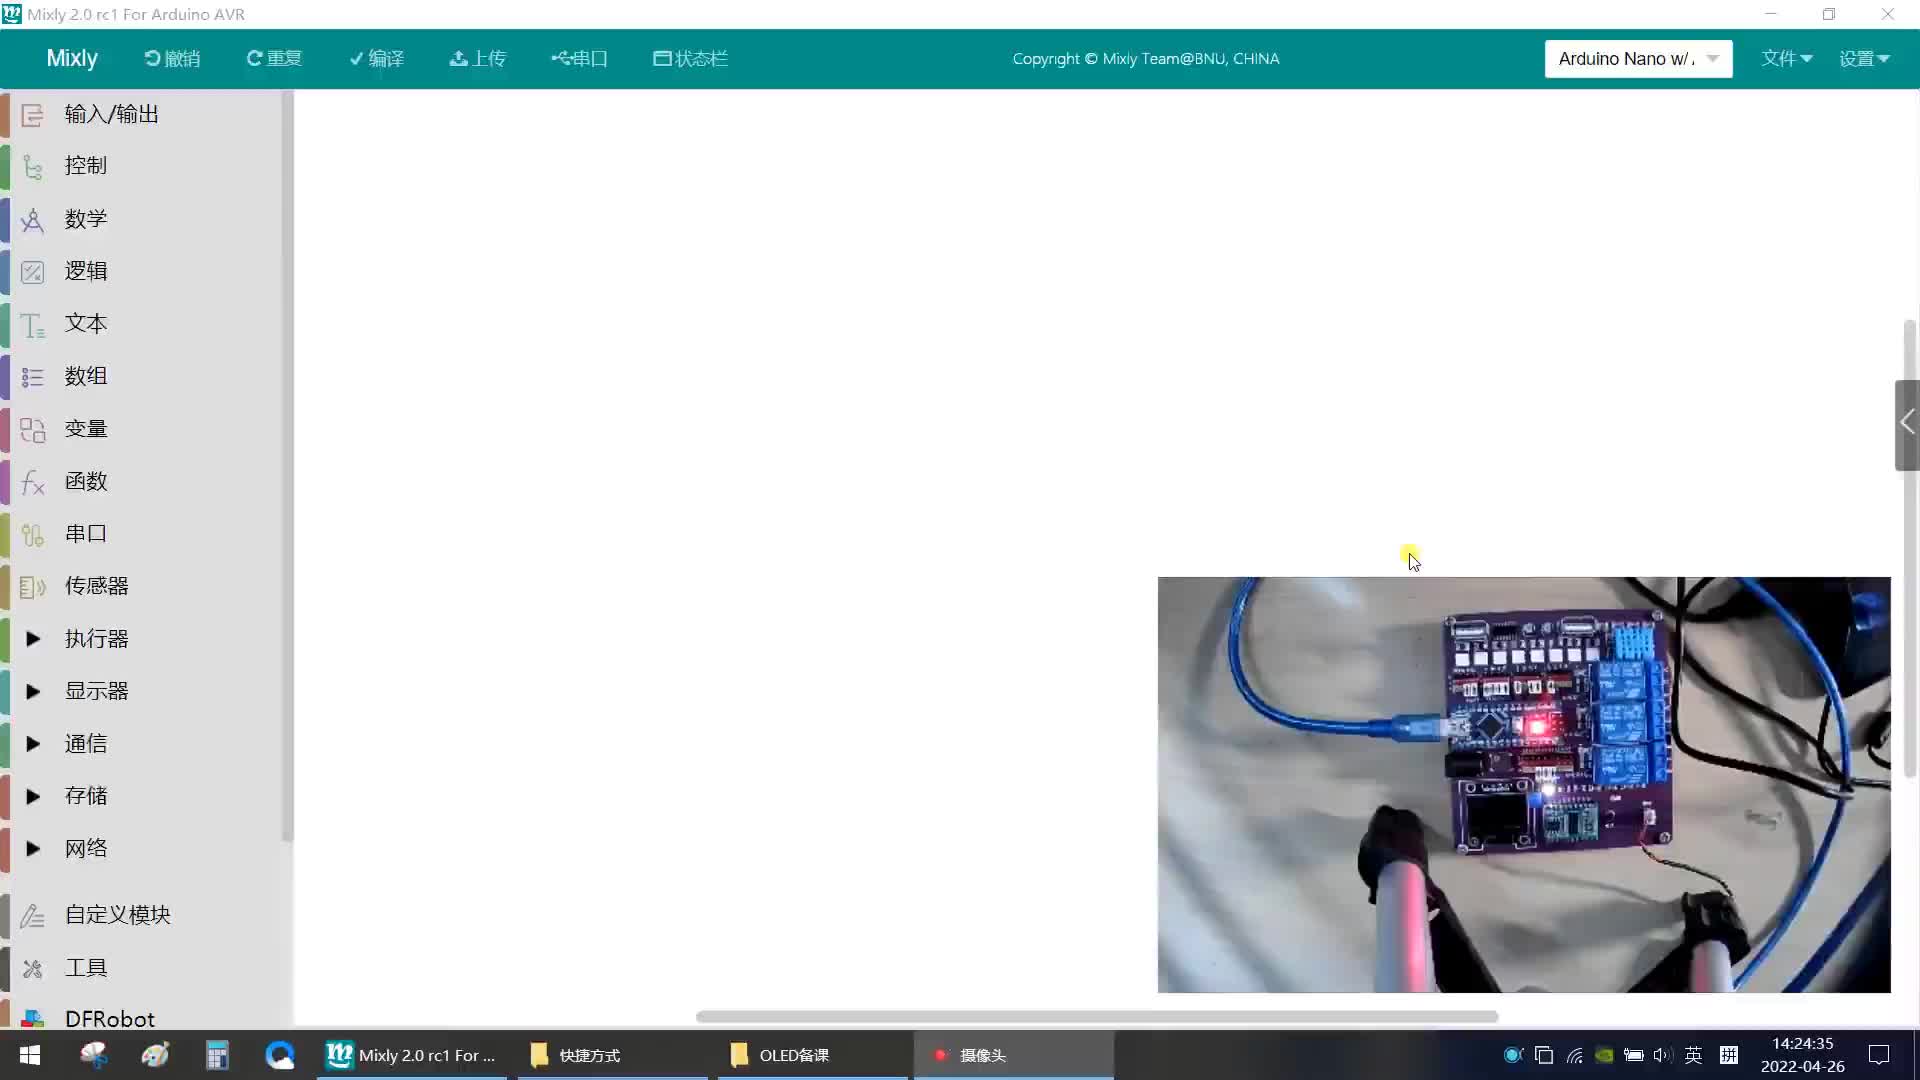
Task: Click the 重复 redo button
Action: click(274, 59)
